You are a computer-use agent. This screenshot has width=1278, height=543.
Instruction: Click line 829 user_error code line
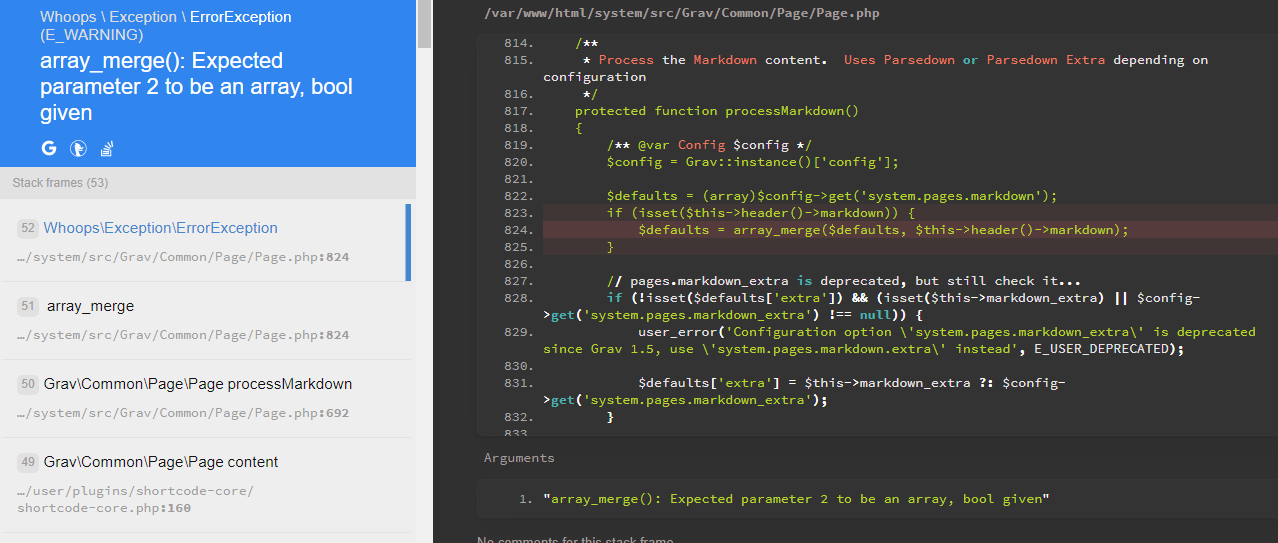coord(899,340)
